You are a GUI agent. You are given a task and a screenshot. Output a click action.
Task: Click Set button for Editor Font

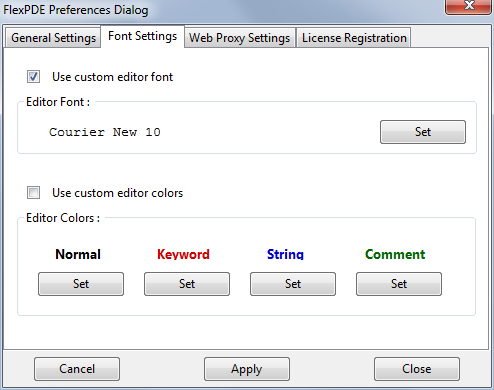(x=423, y=132)
